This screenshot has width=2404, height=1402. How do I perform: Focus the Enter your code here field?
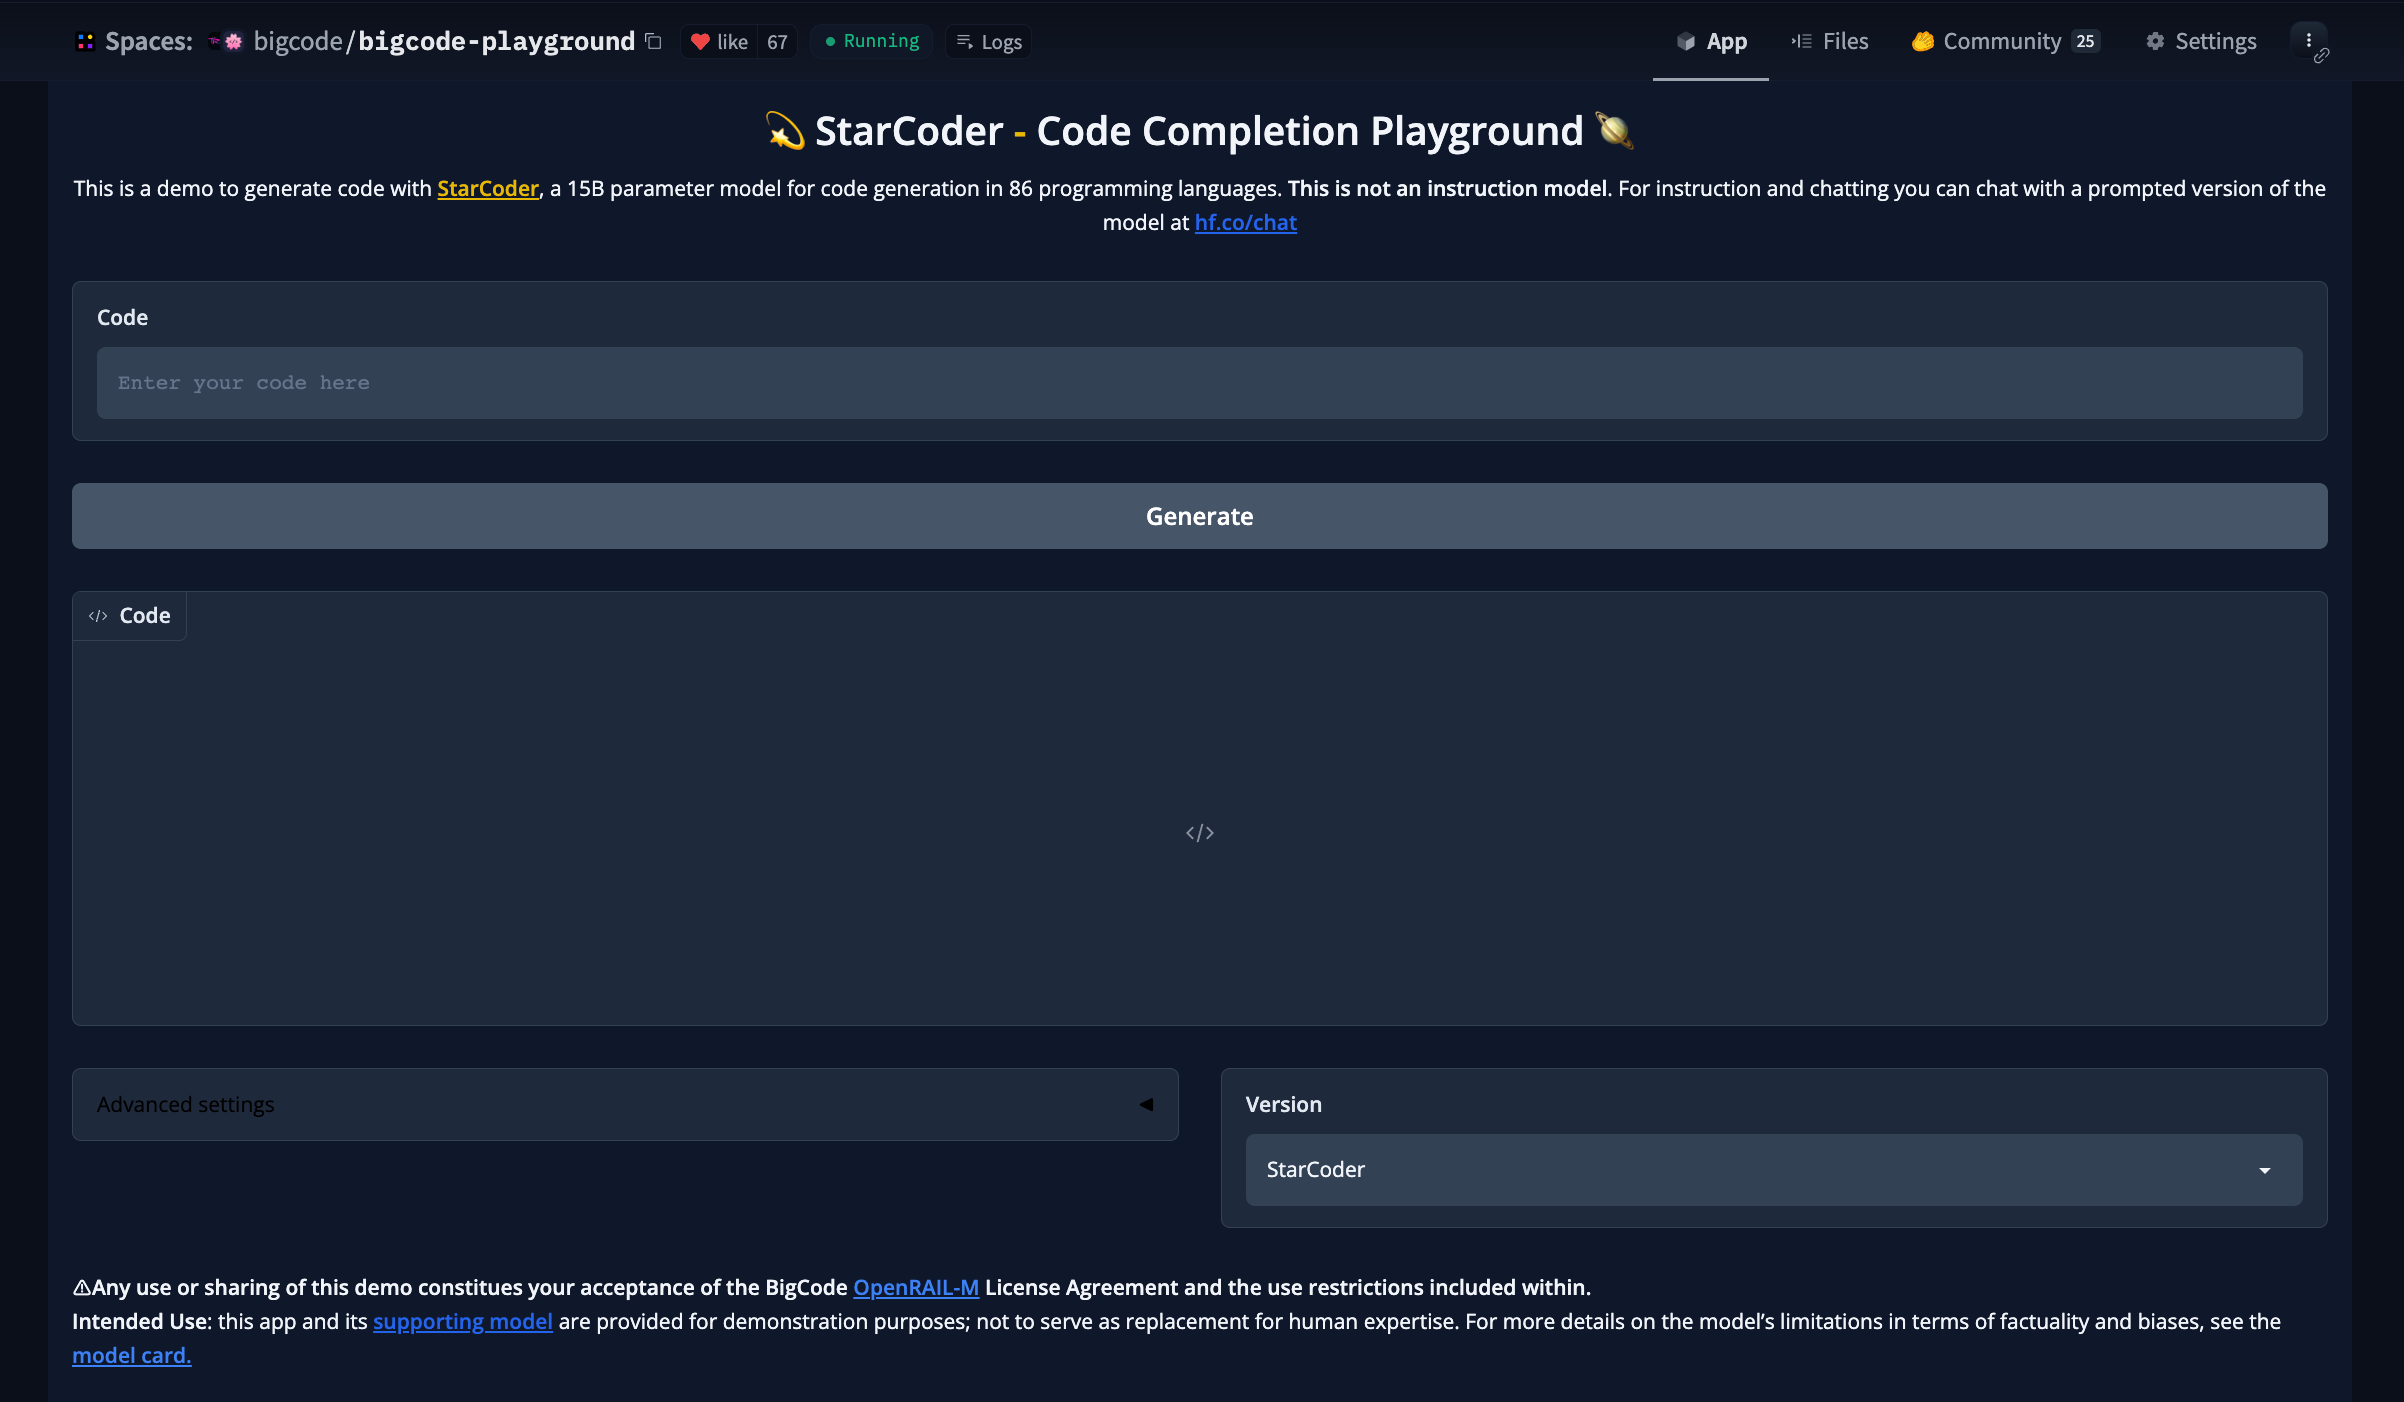pyautogui.click(x=1199, y=383)
